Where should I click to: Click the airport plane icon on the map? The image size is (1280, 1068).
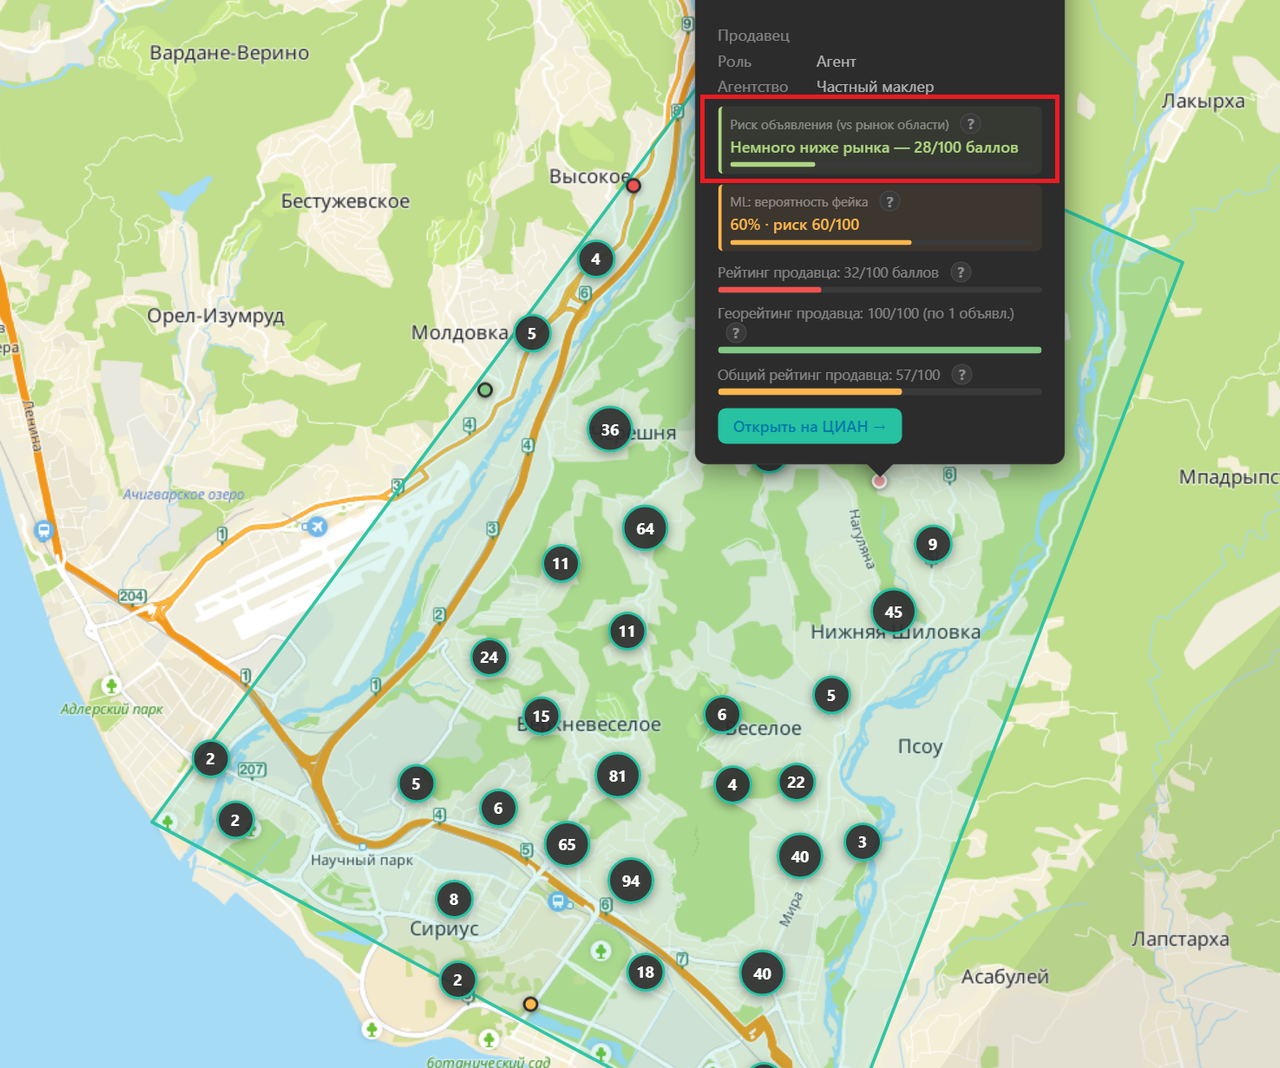(x=317, y=526)
